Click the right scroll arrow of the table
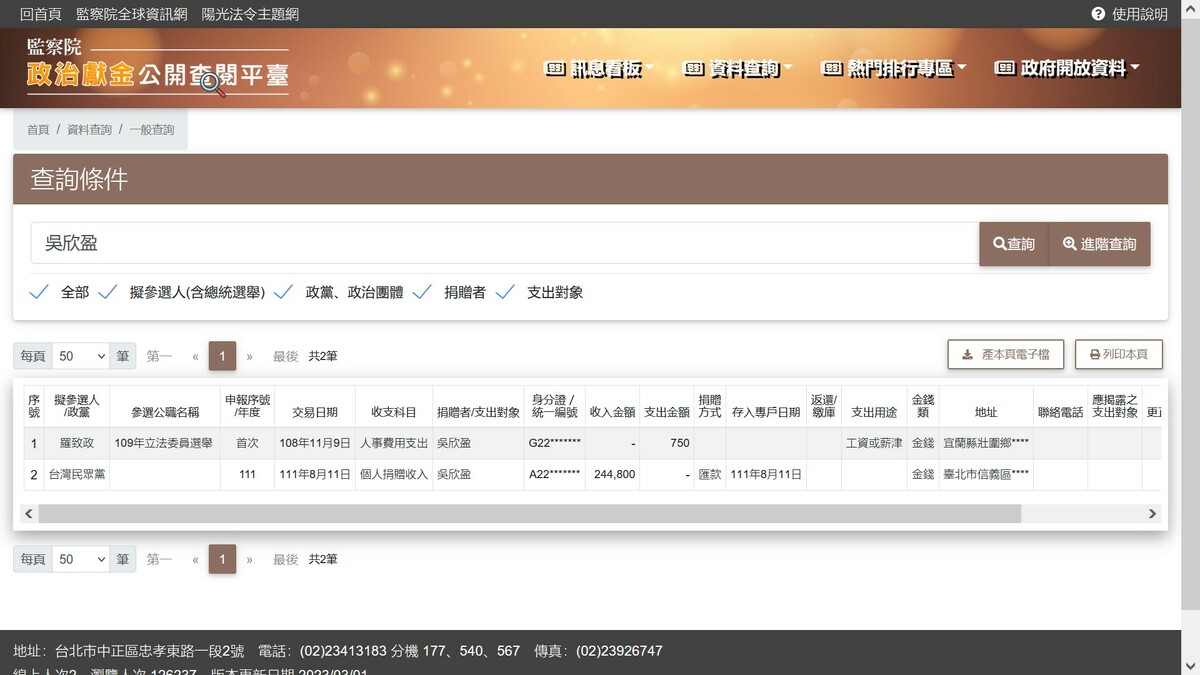Image resolution: width=1200 pixels, height=675 pixels. [1152, 513]
